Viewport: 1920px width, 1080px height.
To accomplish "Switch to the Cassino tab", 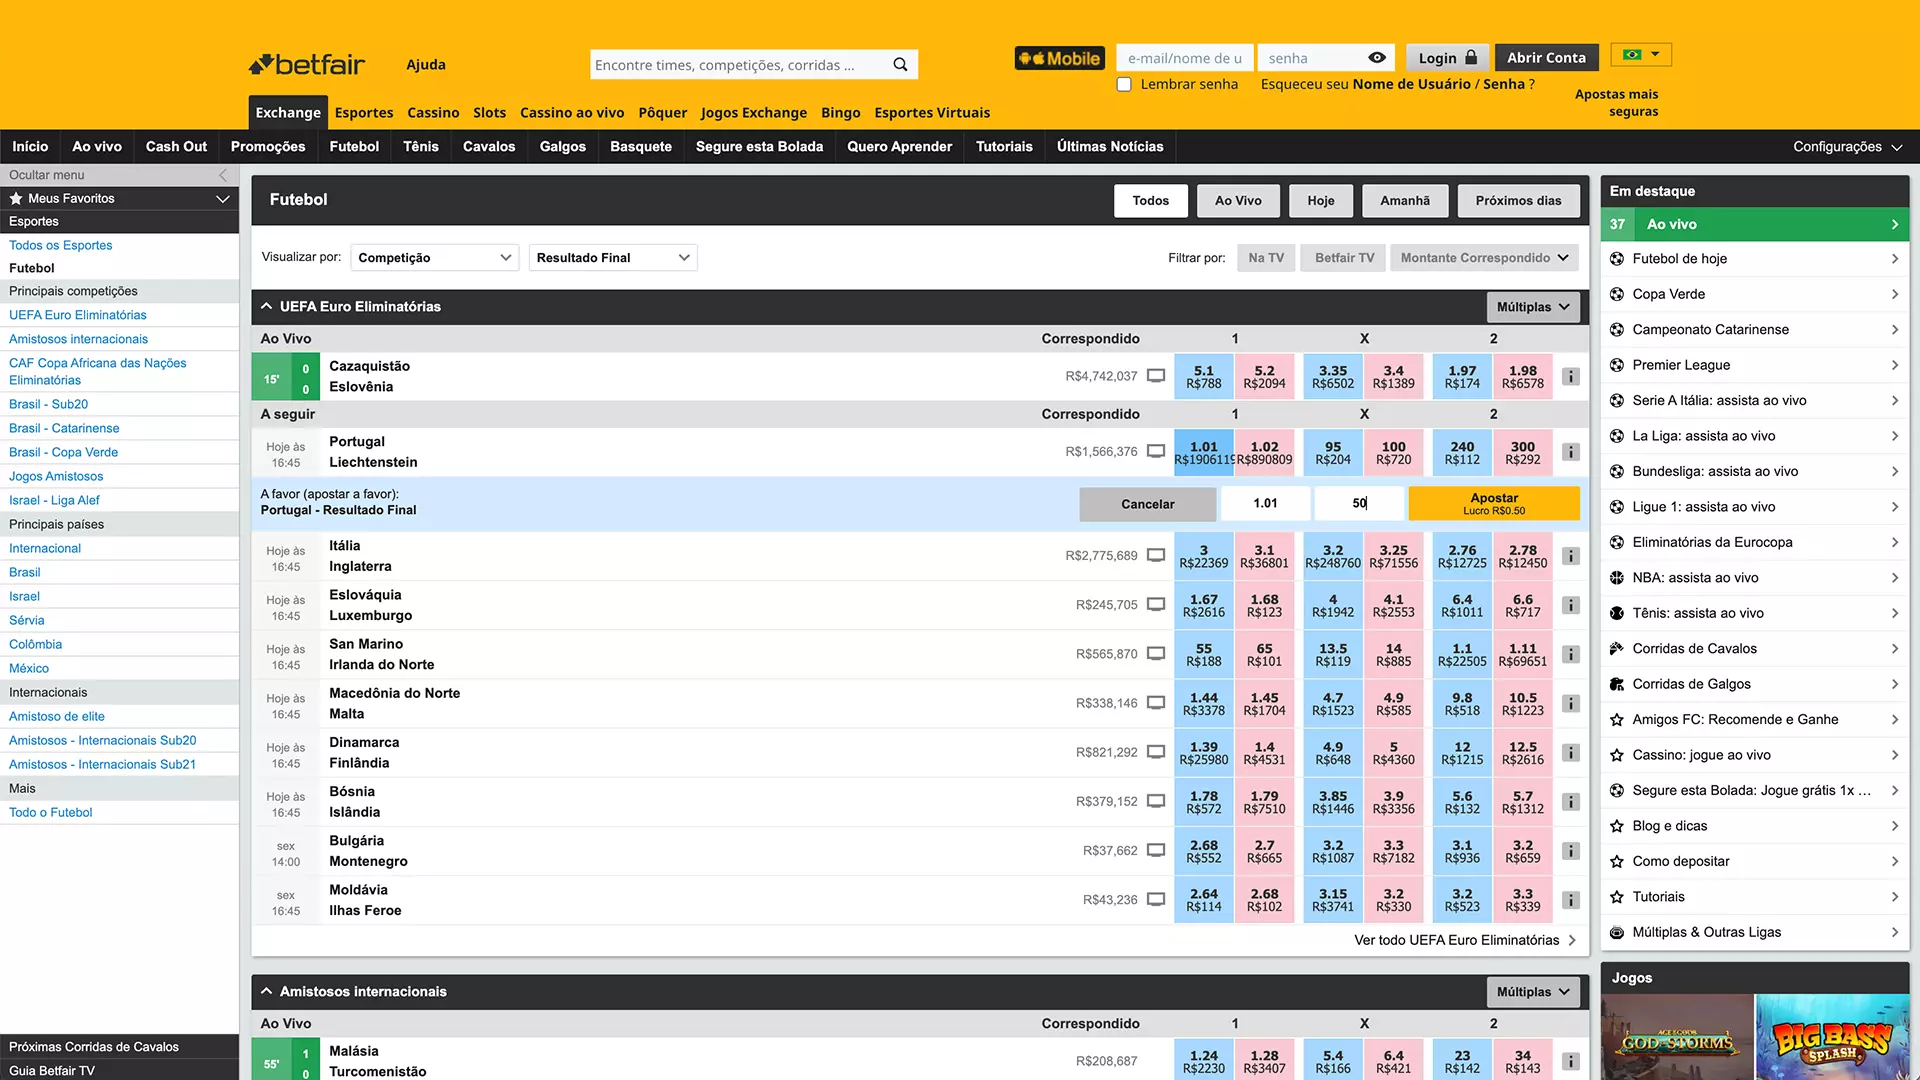I will pos(433,113).
